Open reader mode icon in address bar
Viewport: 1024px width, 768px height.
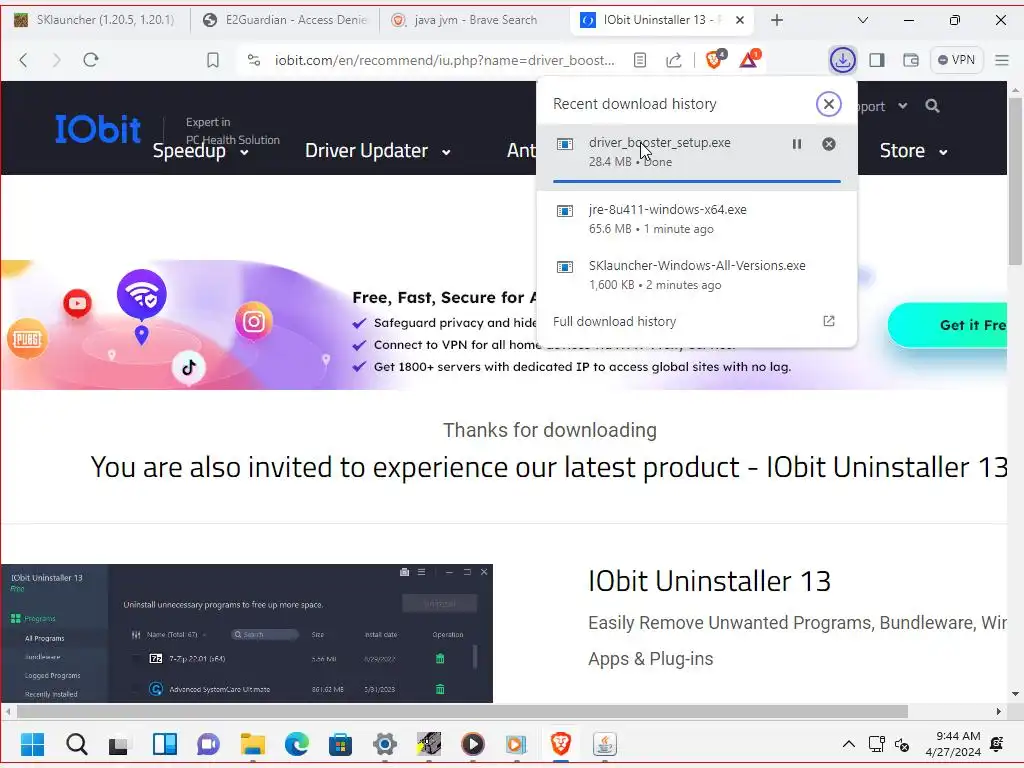click(x=640, y=60)
